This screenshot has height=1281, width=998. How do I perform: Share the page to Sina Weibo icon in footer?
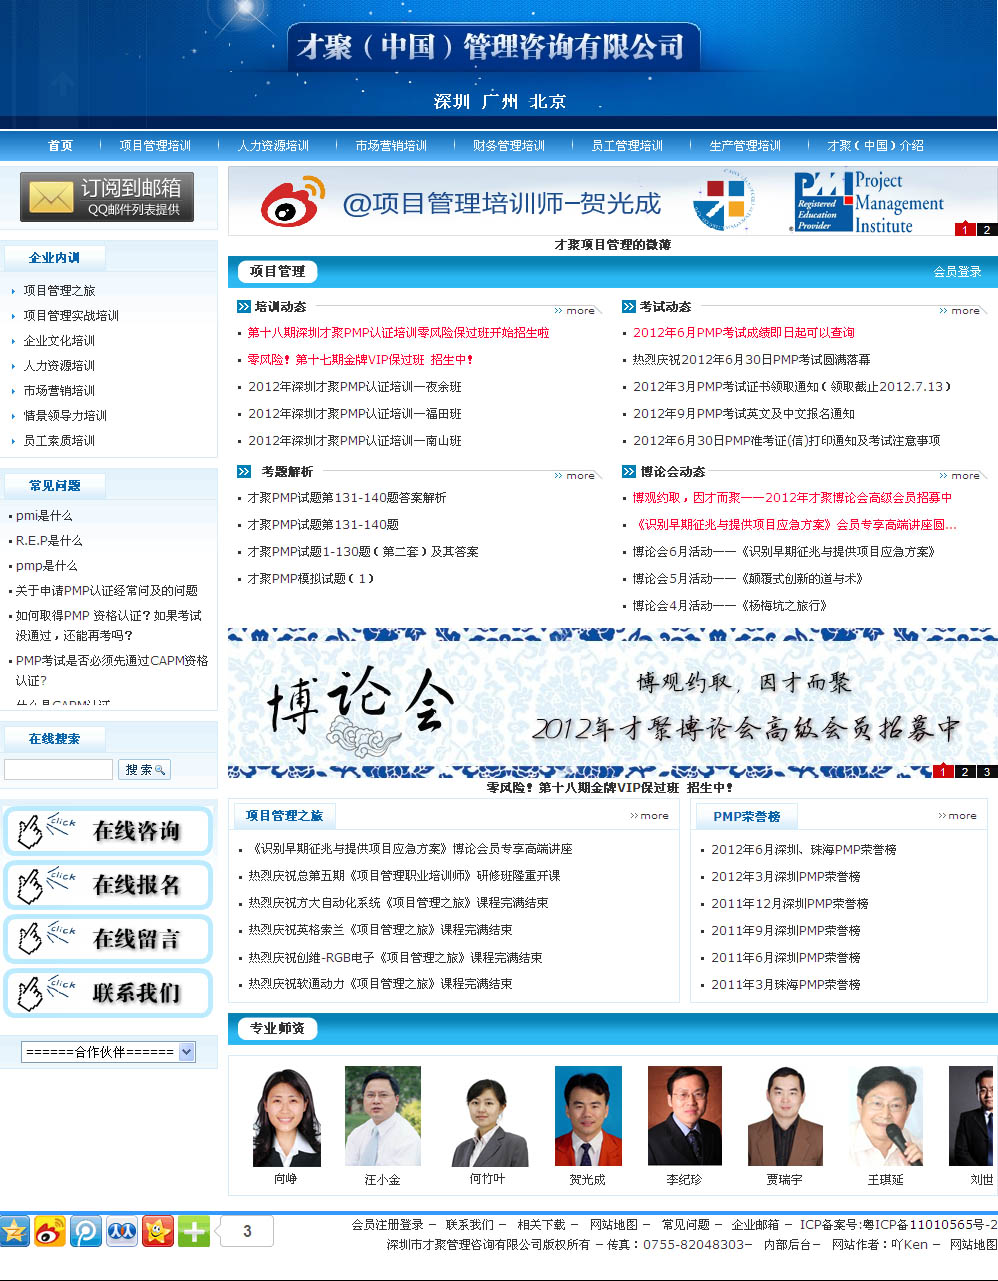(x=50, y=1231)
